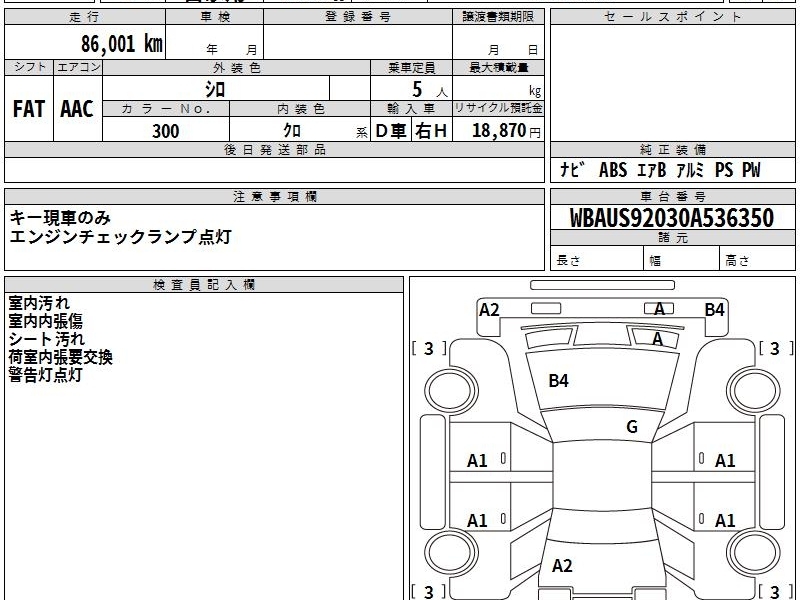Screen dimensions: 800x600
Task: Click the 乗車定員 header
Action: [411, 68]
